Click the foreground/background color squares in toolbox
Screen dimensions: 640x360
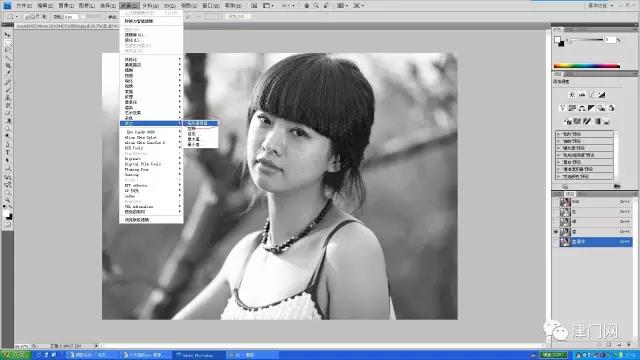[x=7, y=214]
